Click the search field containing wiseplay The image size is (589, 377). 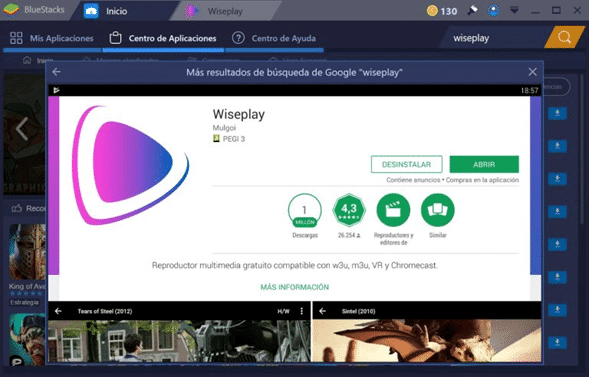tap(494, 38)
